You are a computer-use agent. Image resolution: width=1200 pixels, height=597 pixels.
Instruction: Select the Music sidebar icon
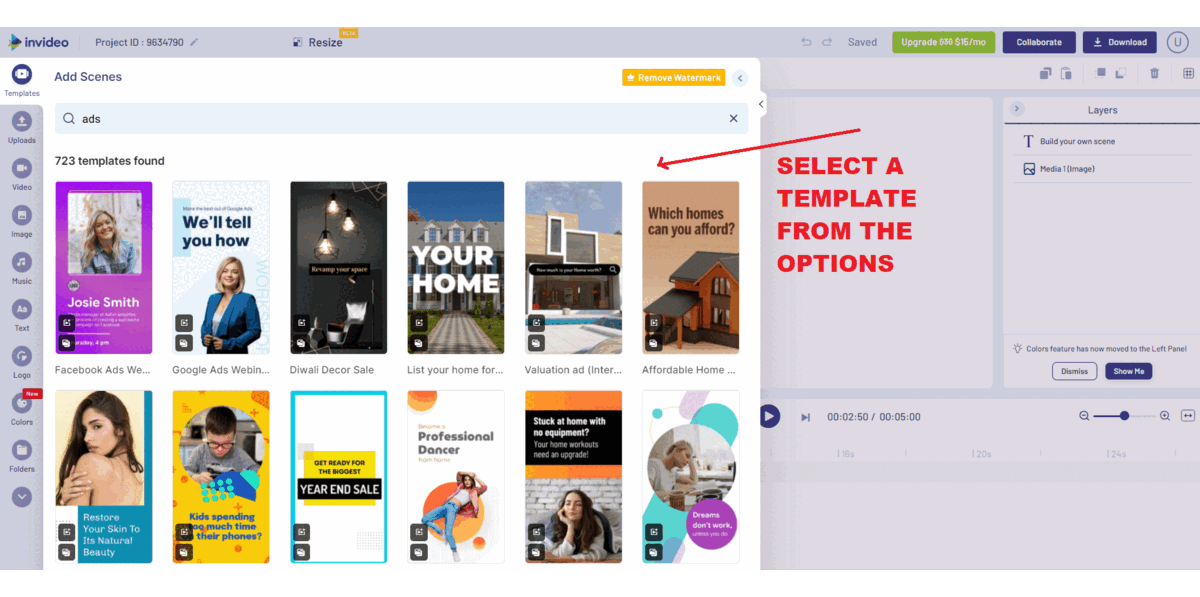point(22,268)
